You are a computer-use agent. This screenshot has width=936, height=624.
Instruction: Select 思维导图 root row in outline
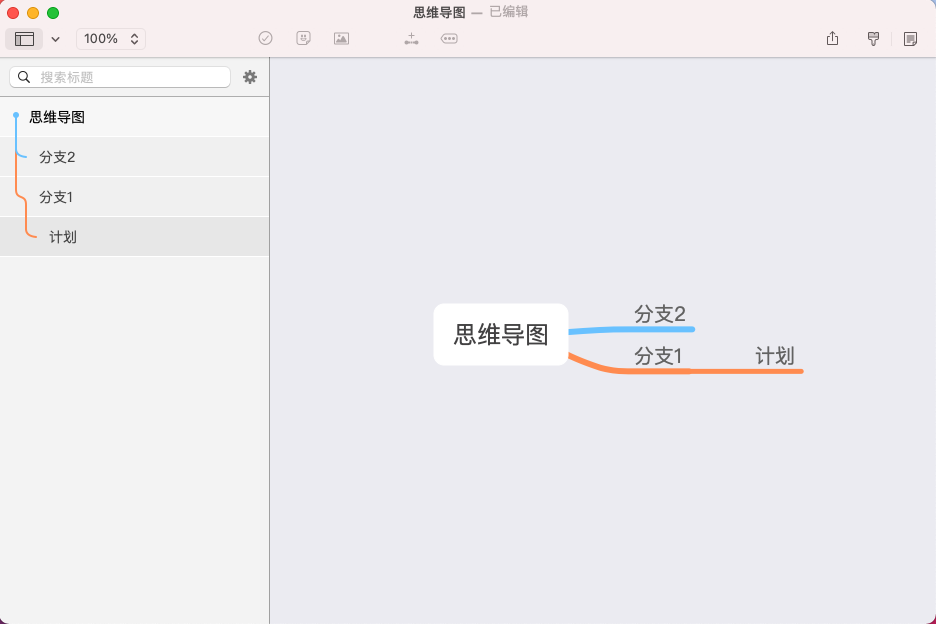(134, 117)
